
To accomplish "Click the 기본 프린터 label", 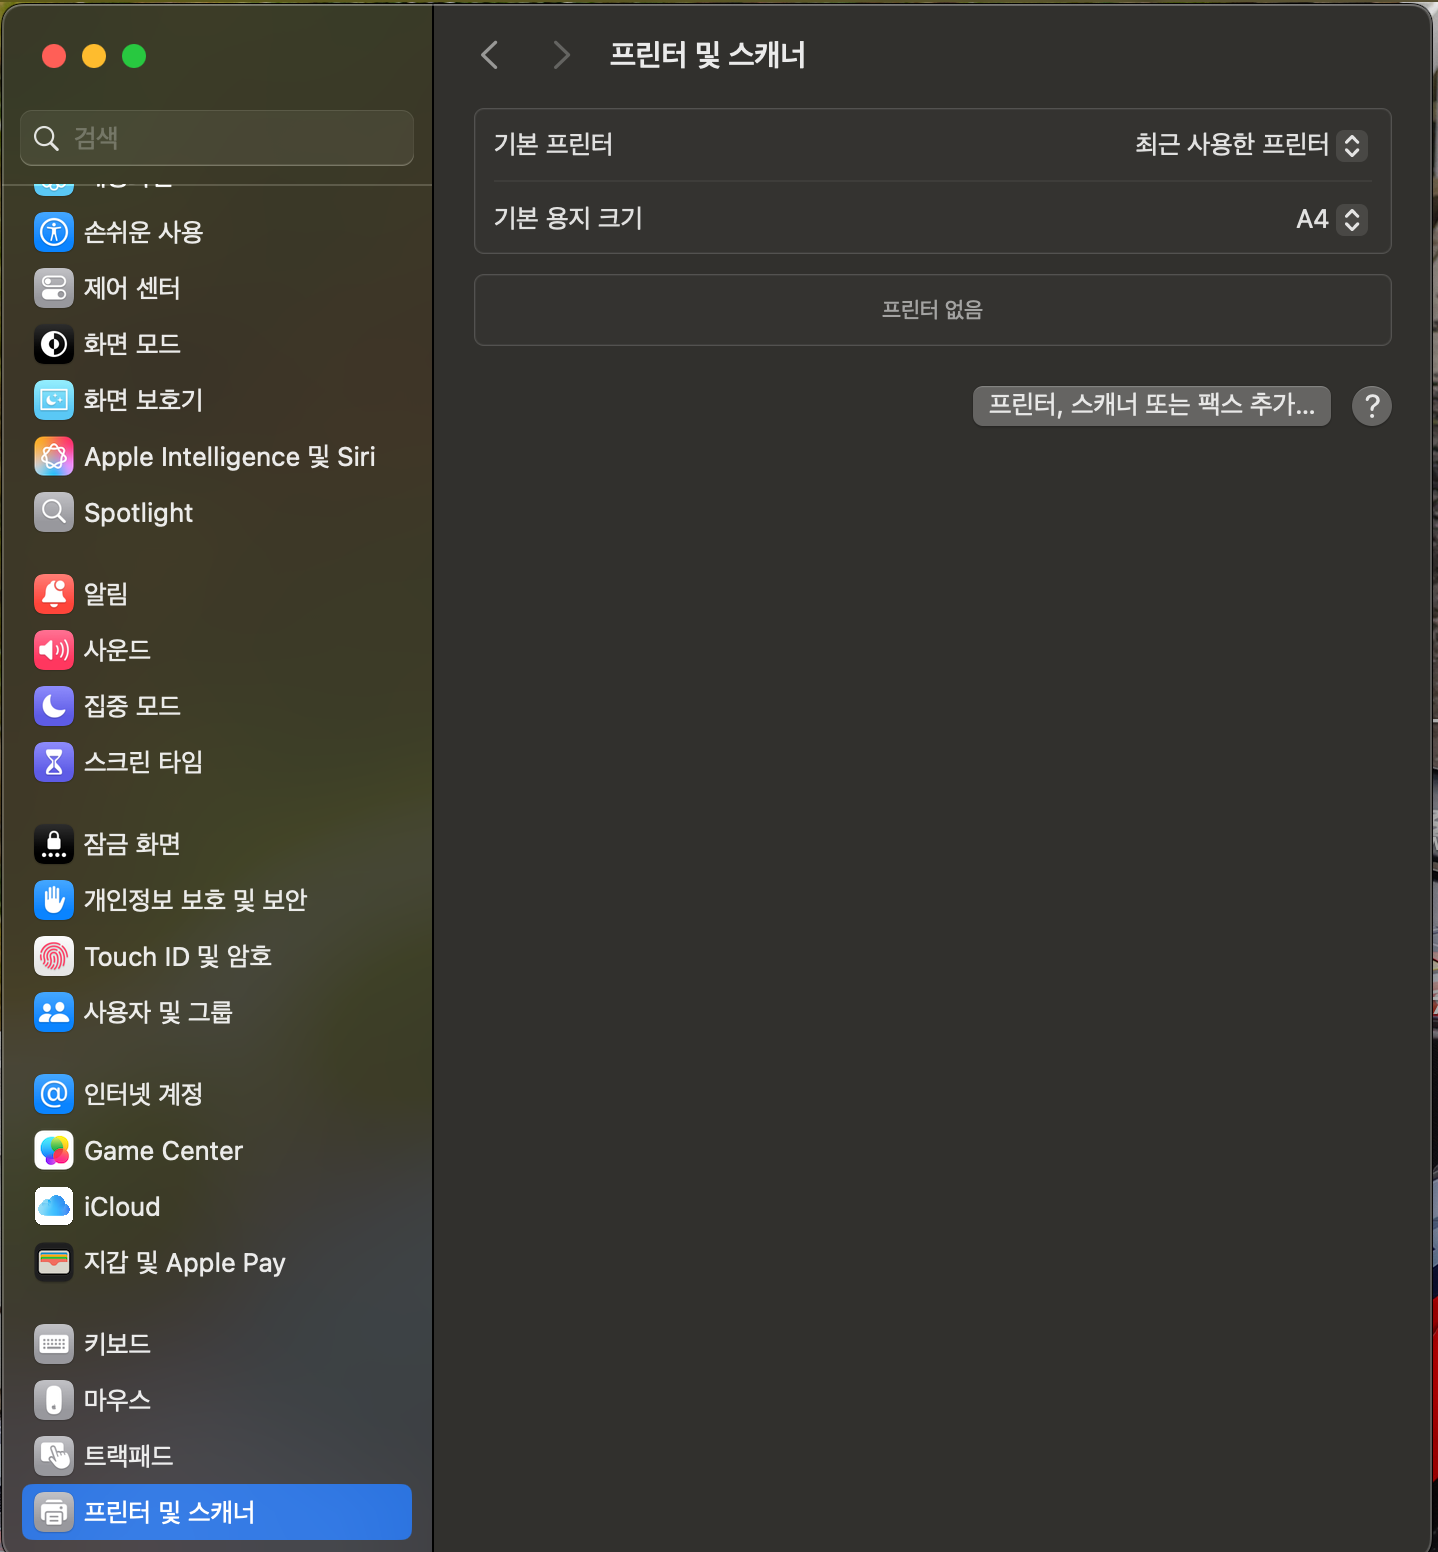I will pos(553,145).
